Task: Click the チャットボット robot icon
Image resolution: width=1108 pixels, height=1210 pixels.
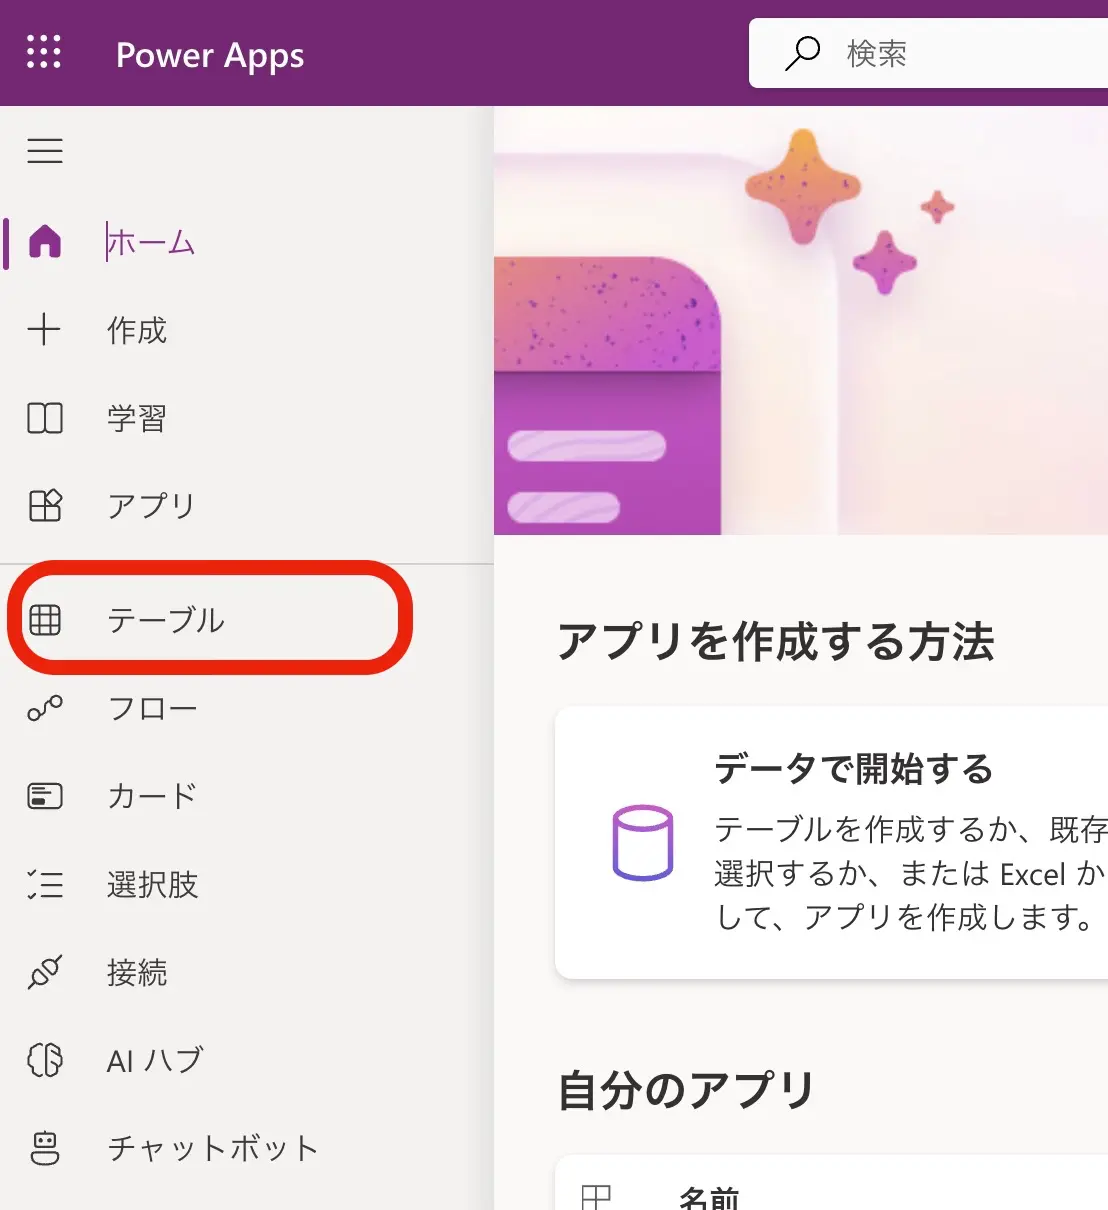Action: click(x=45, y=1148)
